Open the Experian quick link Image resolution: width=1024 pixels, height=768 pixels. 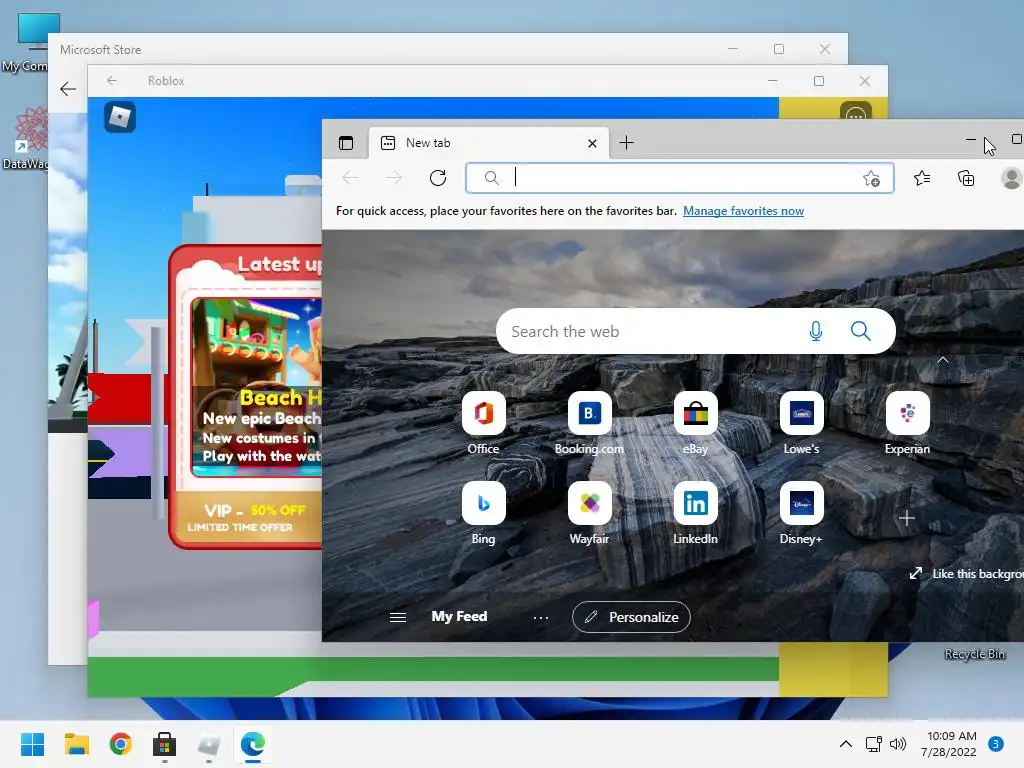coord(907,422)
